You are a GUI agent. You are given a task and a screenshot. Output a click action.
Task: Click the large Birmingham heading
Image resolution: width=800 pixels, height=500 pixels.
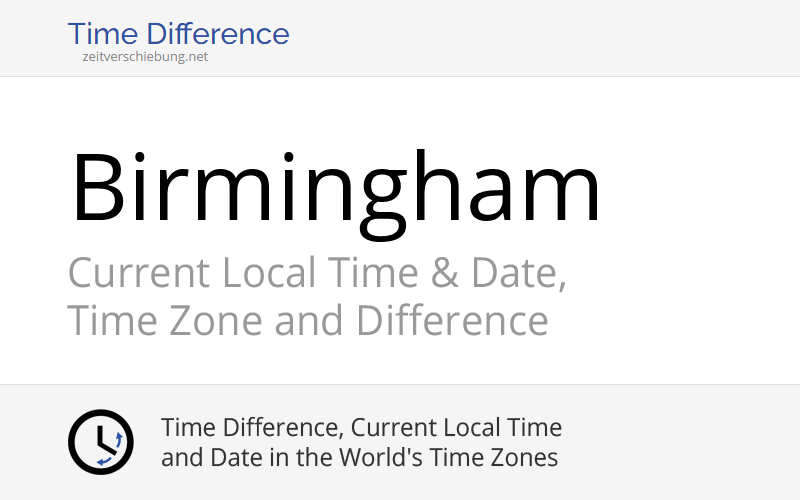coord(336,187)
